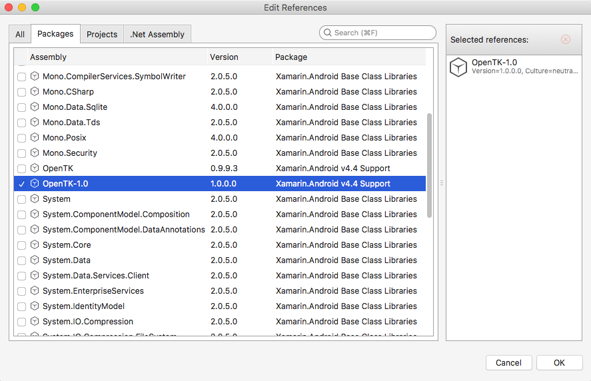Tick the System.IdentityModel checkbox
This screenshot has height=381, width=591.
(21, 306)
